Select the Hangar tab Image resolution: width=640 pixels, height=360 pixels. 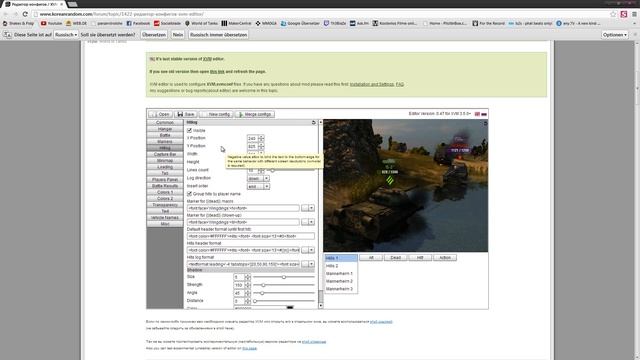coord(165,129)
